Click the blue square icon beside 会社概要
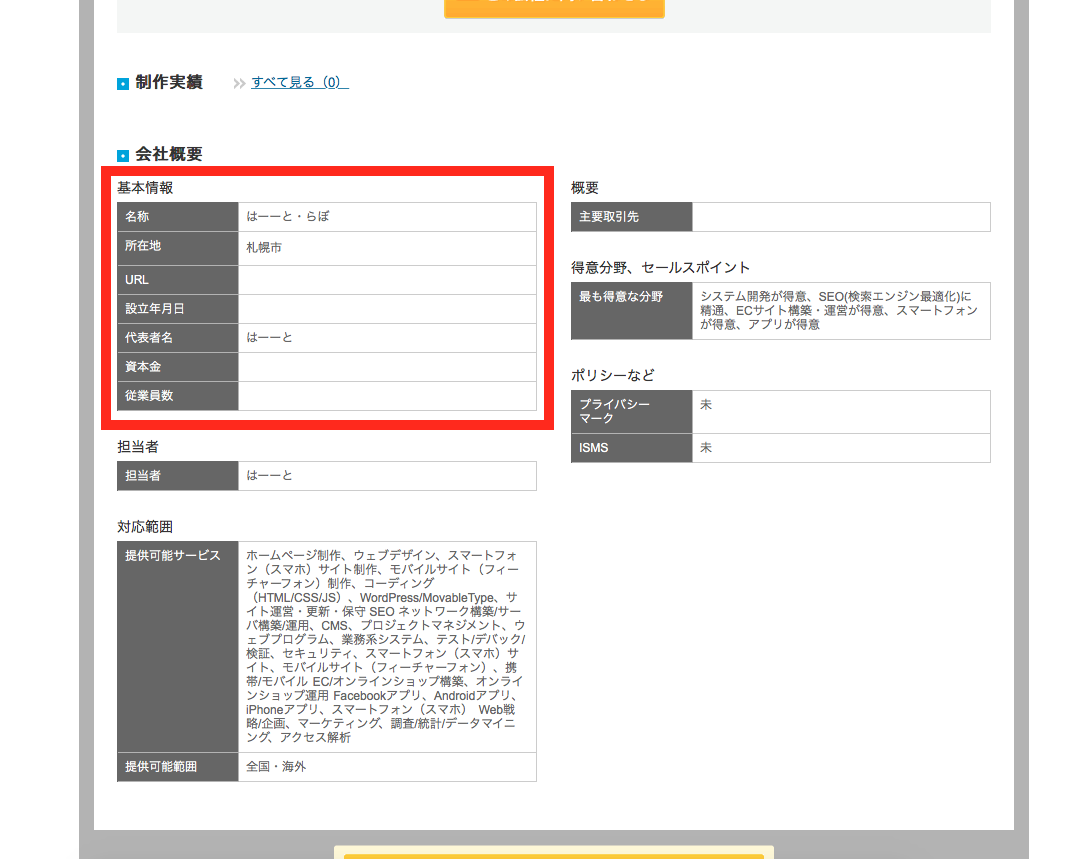 [123, 156]
